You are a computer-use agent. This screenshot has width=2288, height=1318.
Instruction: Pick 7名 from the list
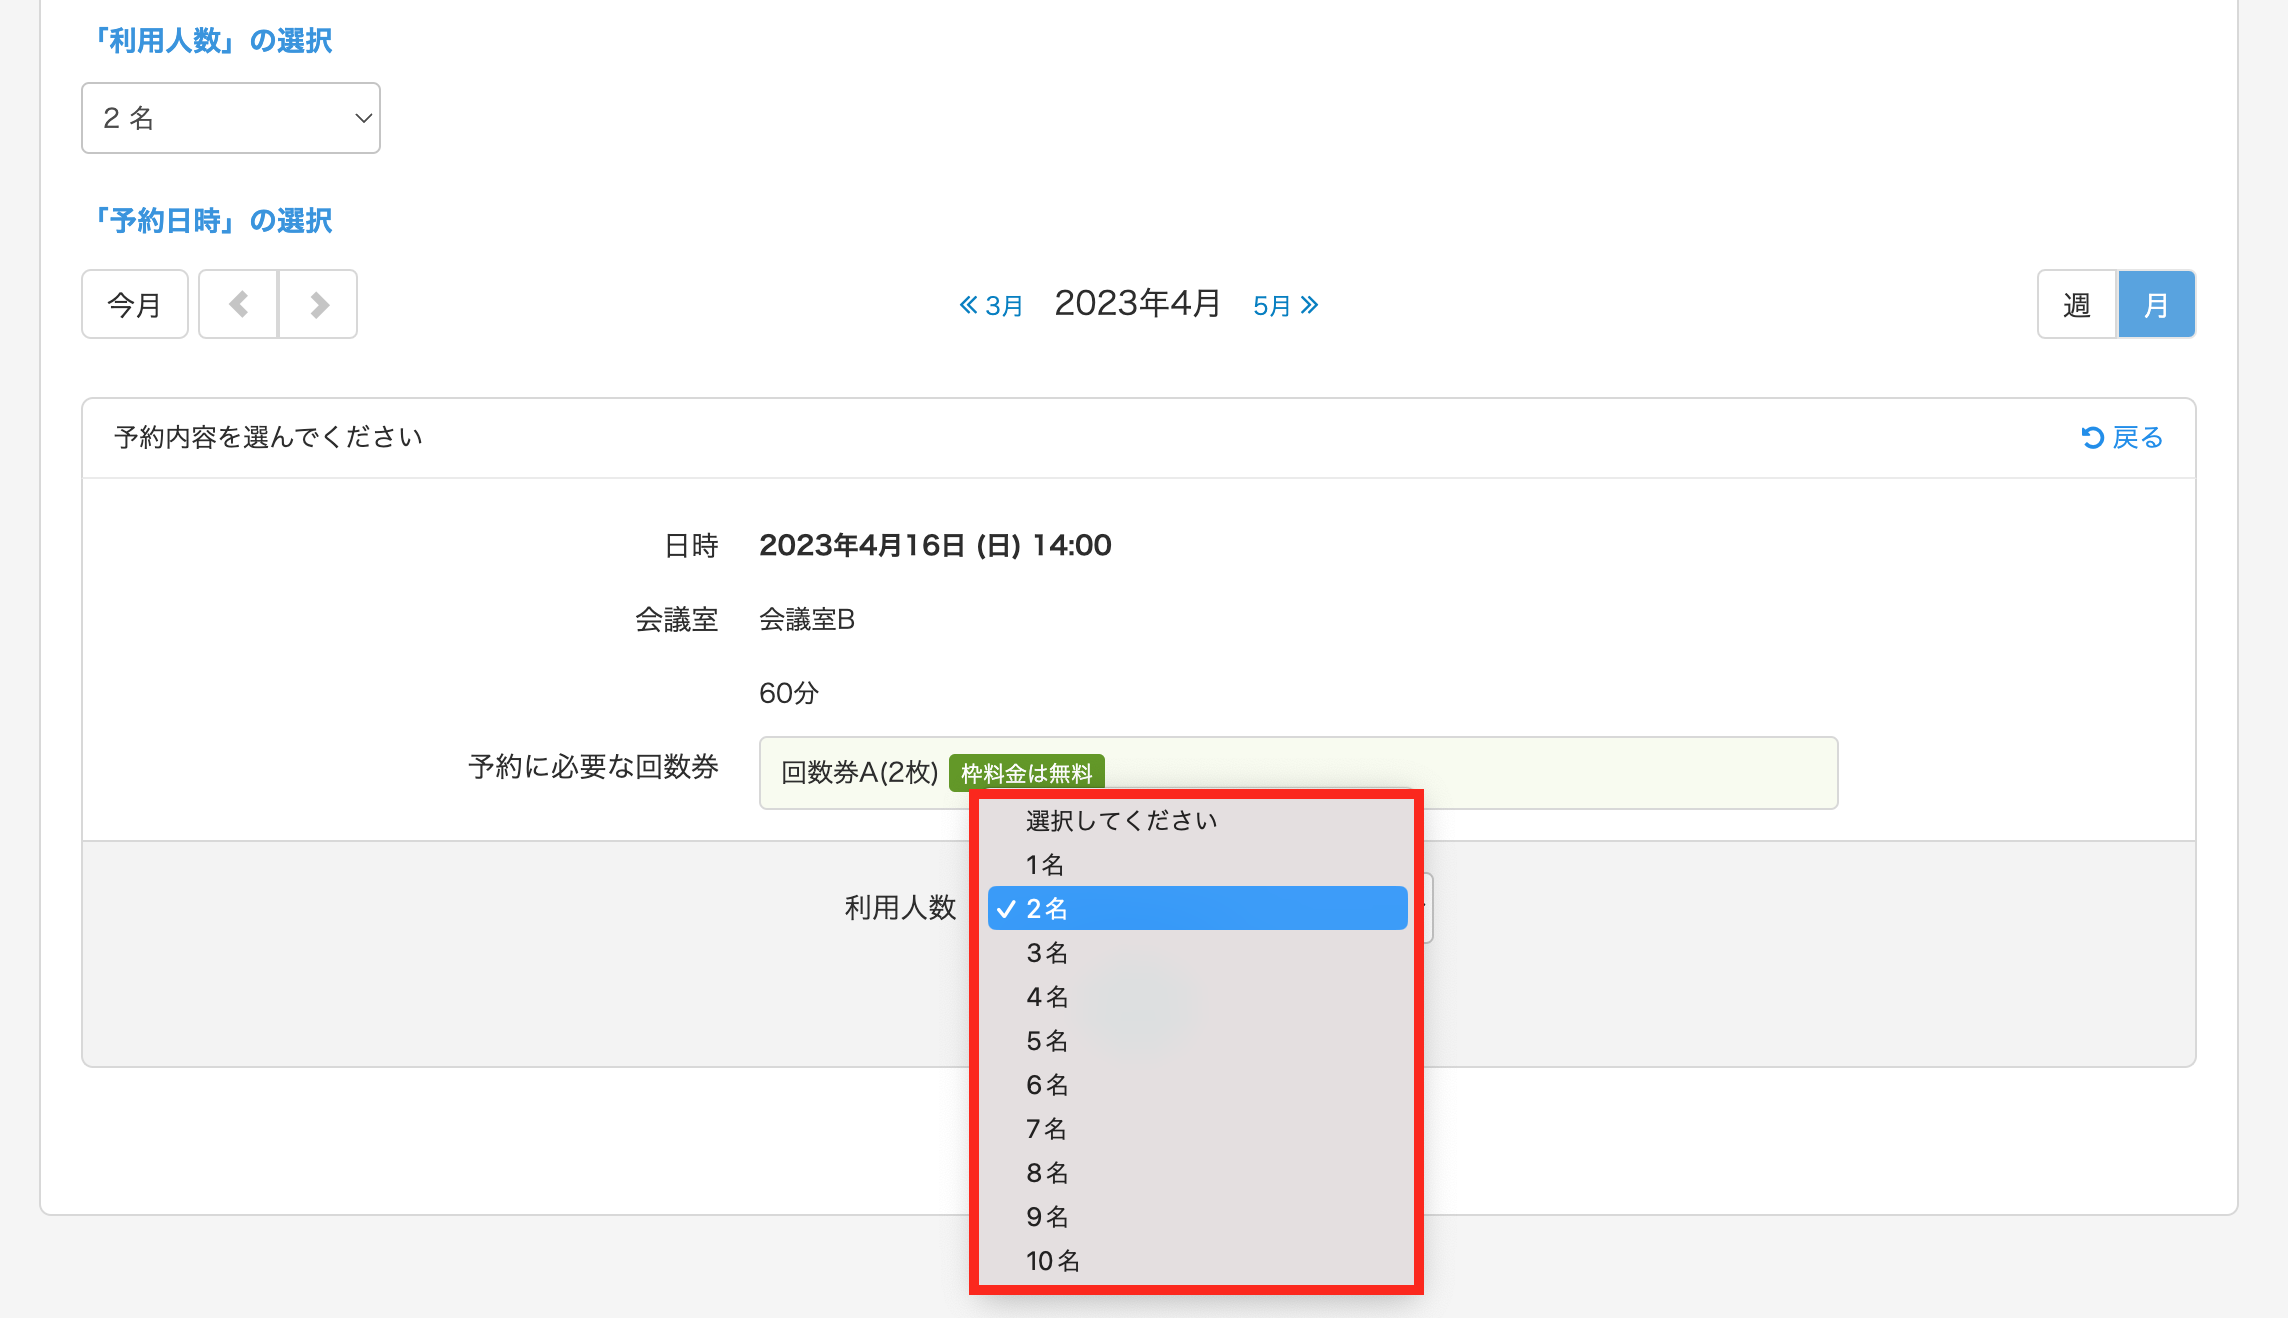pos(1047,1128)
